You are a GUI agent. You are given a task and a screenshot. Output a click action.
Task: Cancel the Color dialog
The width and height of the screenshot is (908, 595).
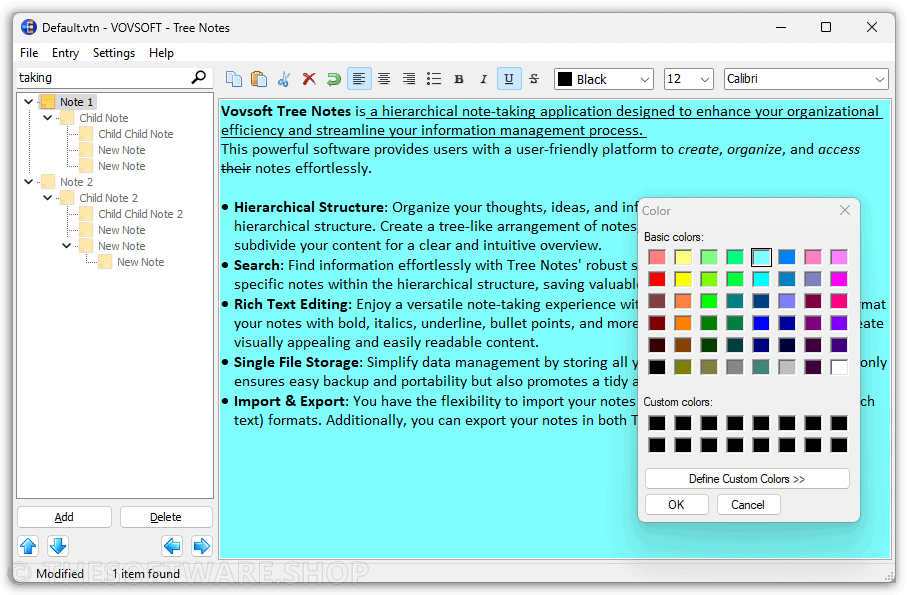(x=748, y=505)
